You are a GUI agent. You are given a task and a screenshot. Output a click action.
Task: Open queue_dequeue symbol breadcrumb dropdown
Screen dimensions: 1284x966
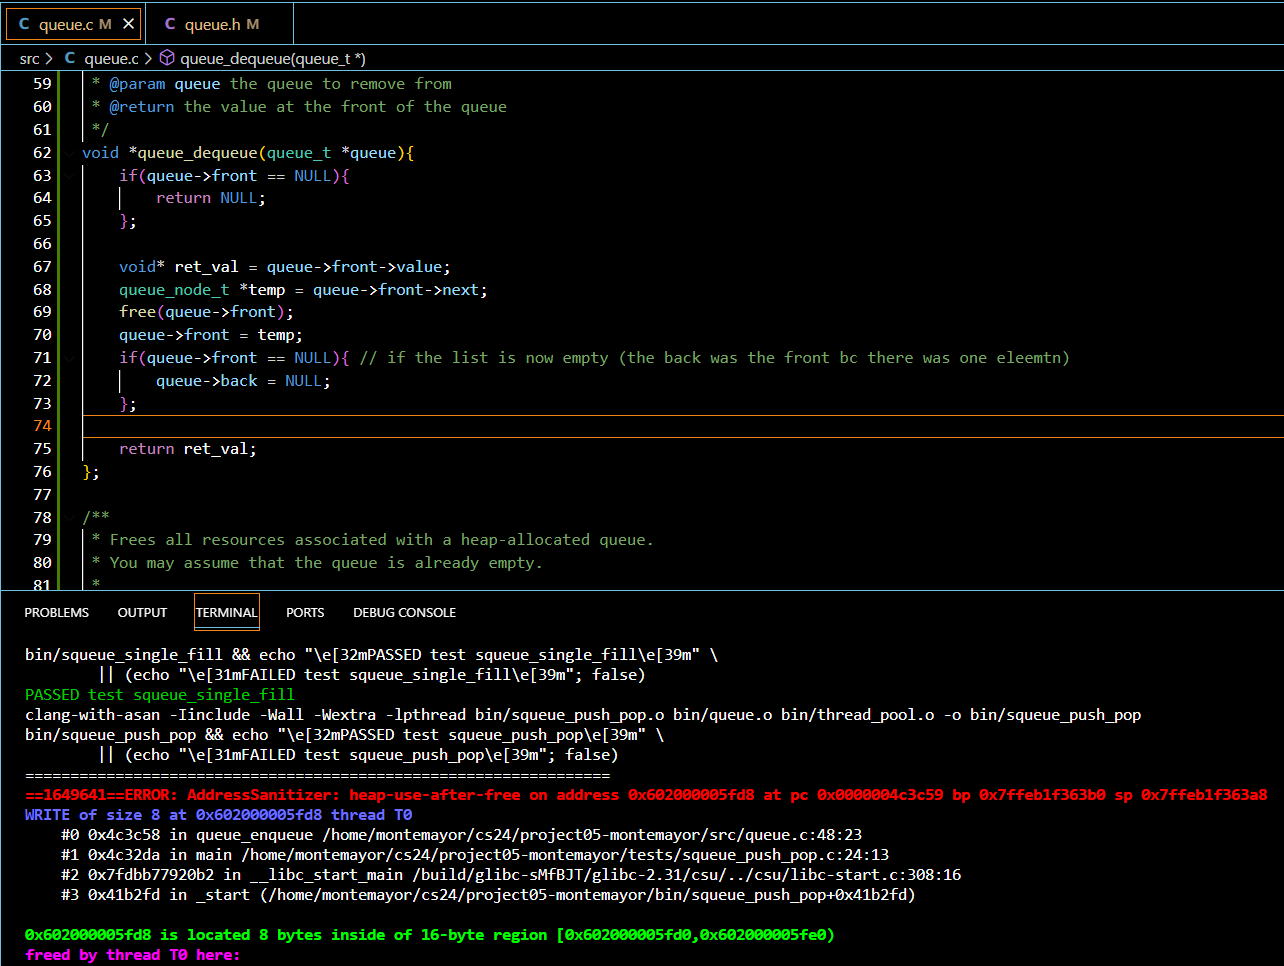(272, 59)
